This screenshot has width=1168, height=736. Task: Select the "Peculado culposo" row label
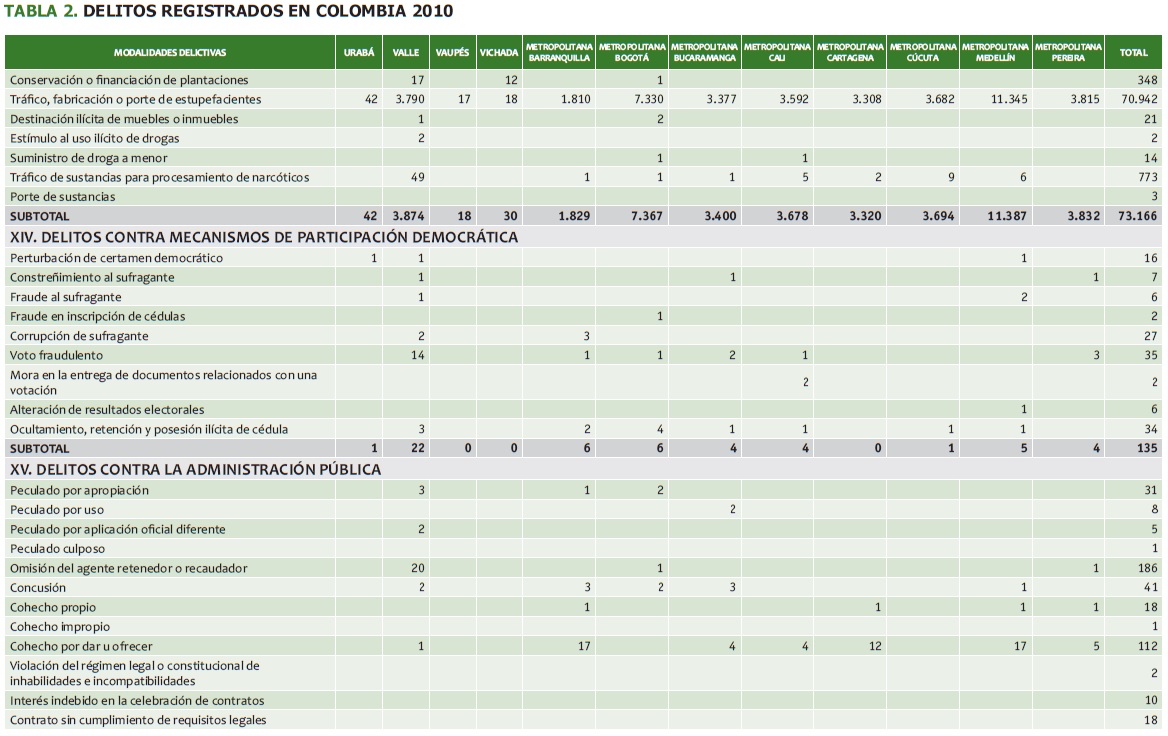point(57,549)
